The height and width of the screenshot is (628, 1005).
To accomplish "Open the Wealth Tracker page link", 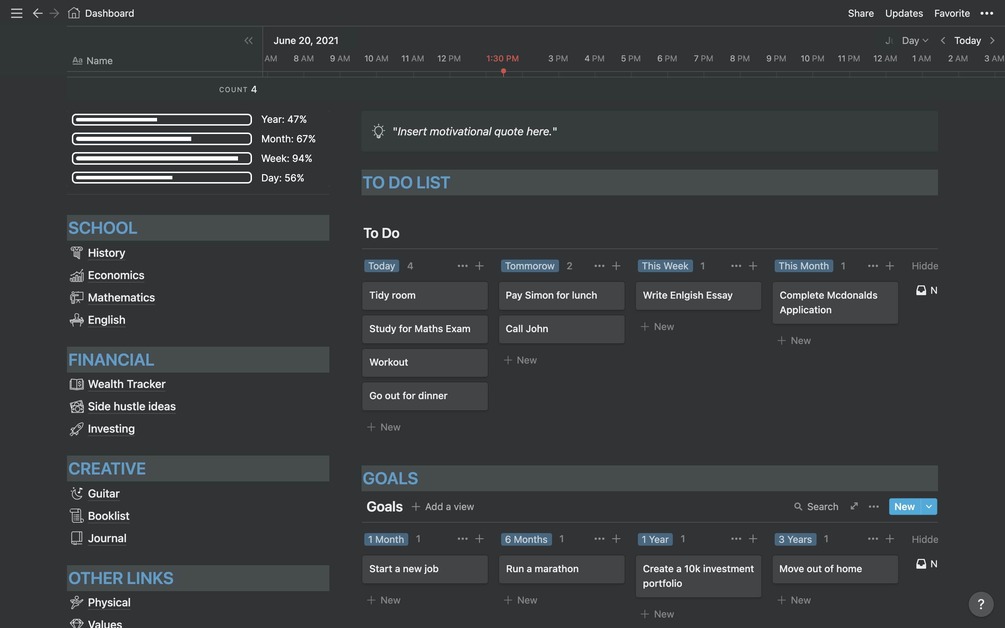I will 126,384.
